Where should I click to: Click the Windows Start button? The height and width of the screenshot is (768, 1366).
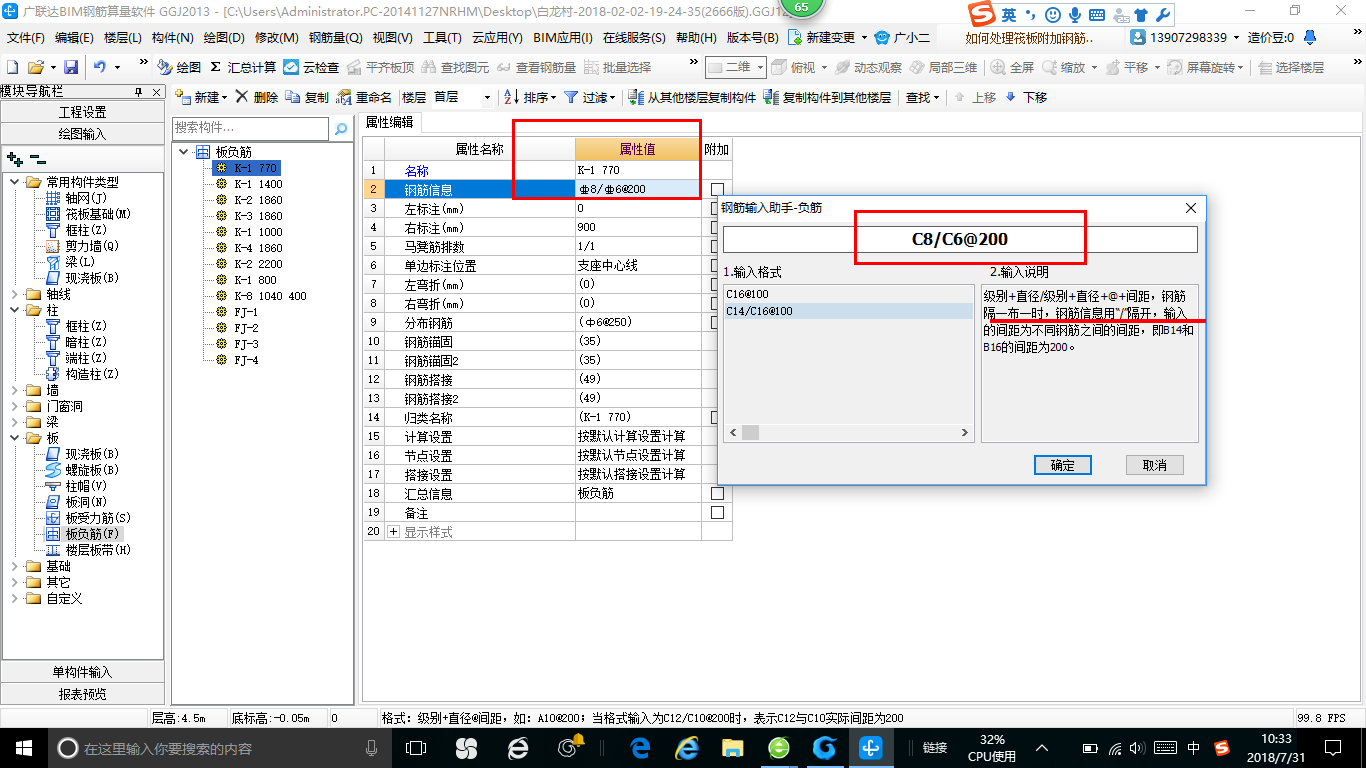point(22,748)
